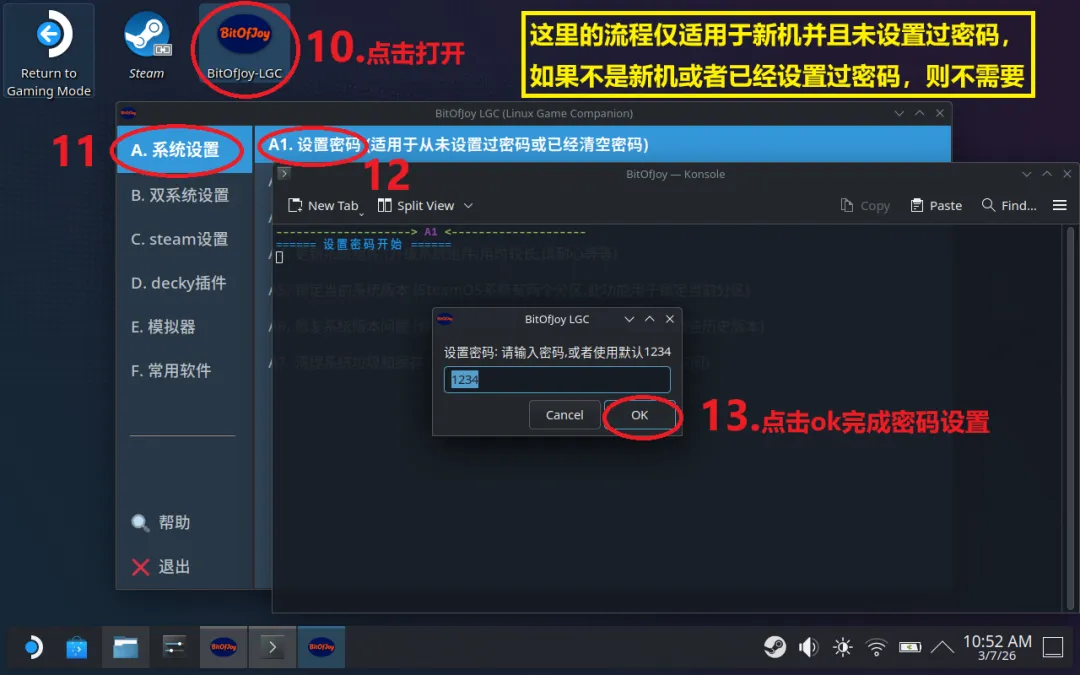Click Paste in the Konsole toolbar
The height and width of the screenshot is (675, 1080).
tap(936, 205)
